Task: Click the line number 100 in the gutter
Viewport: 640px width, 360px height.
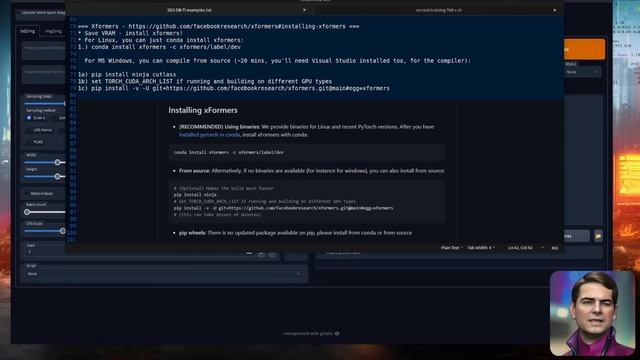Action: point(72,233)
